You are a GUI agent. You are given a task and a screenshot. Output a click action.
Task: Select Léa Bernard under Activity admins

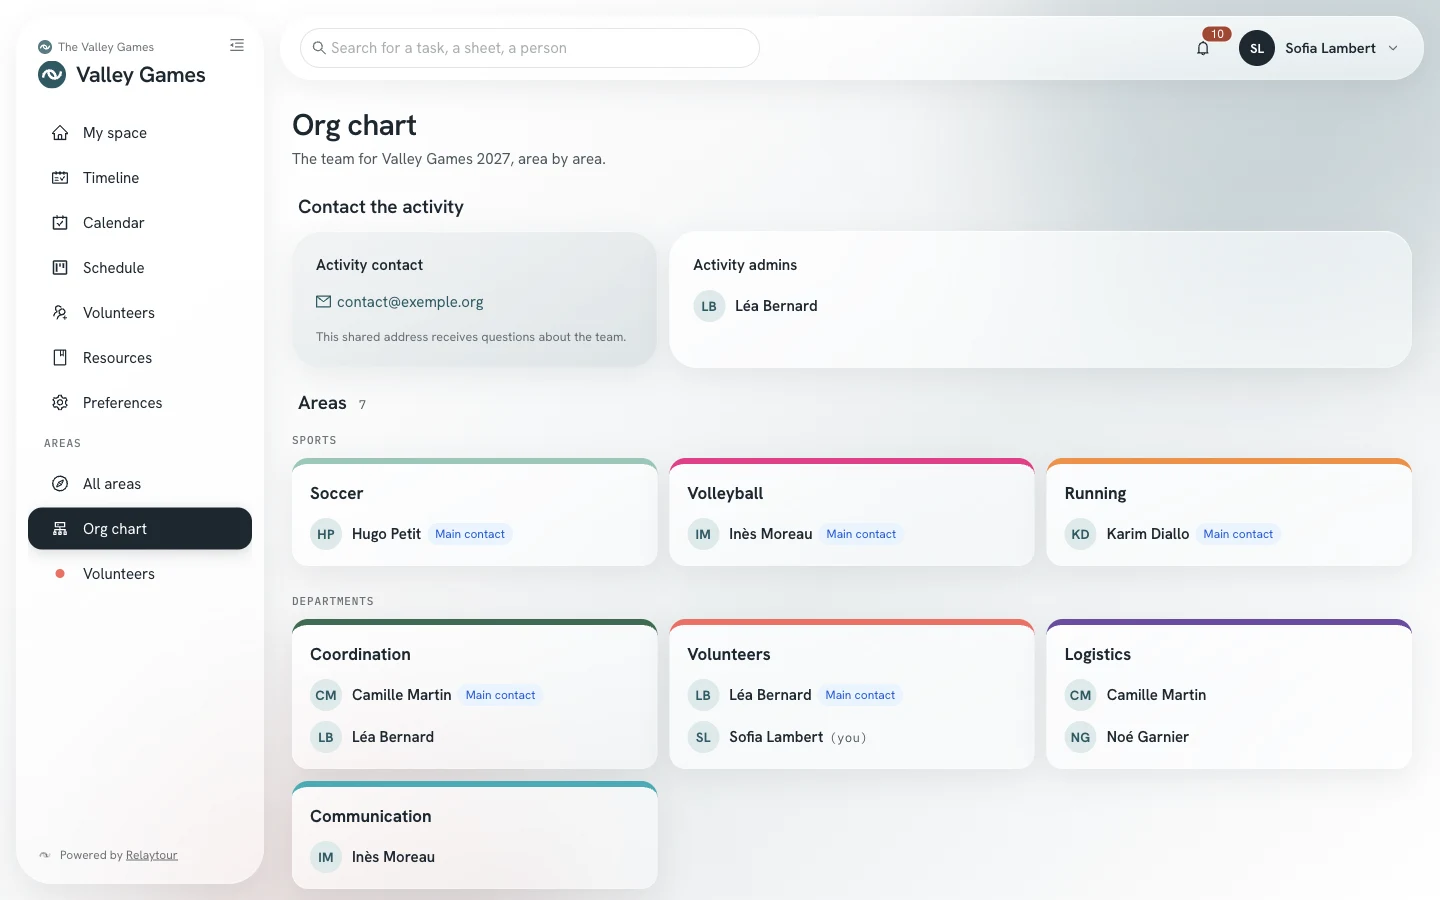pos(776,306)
